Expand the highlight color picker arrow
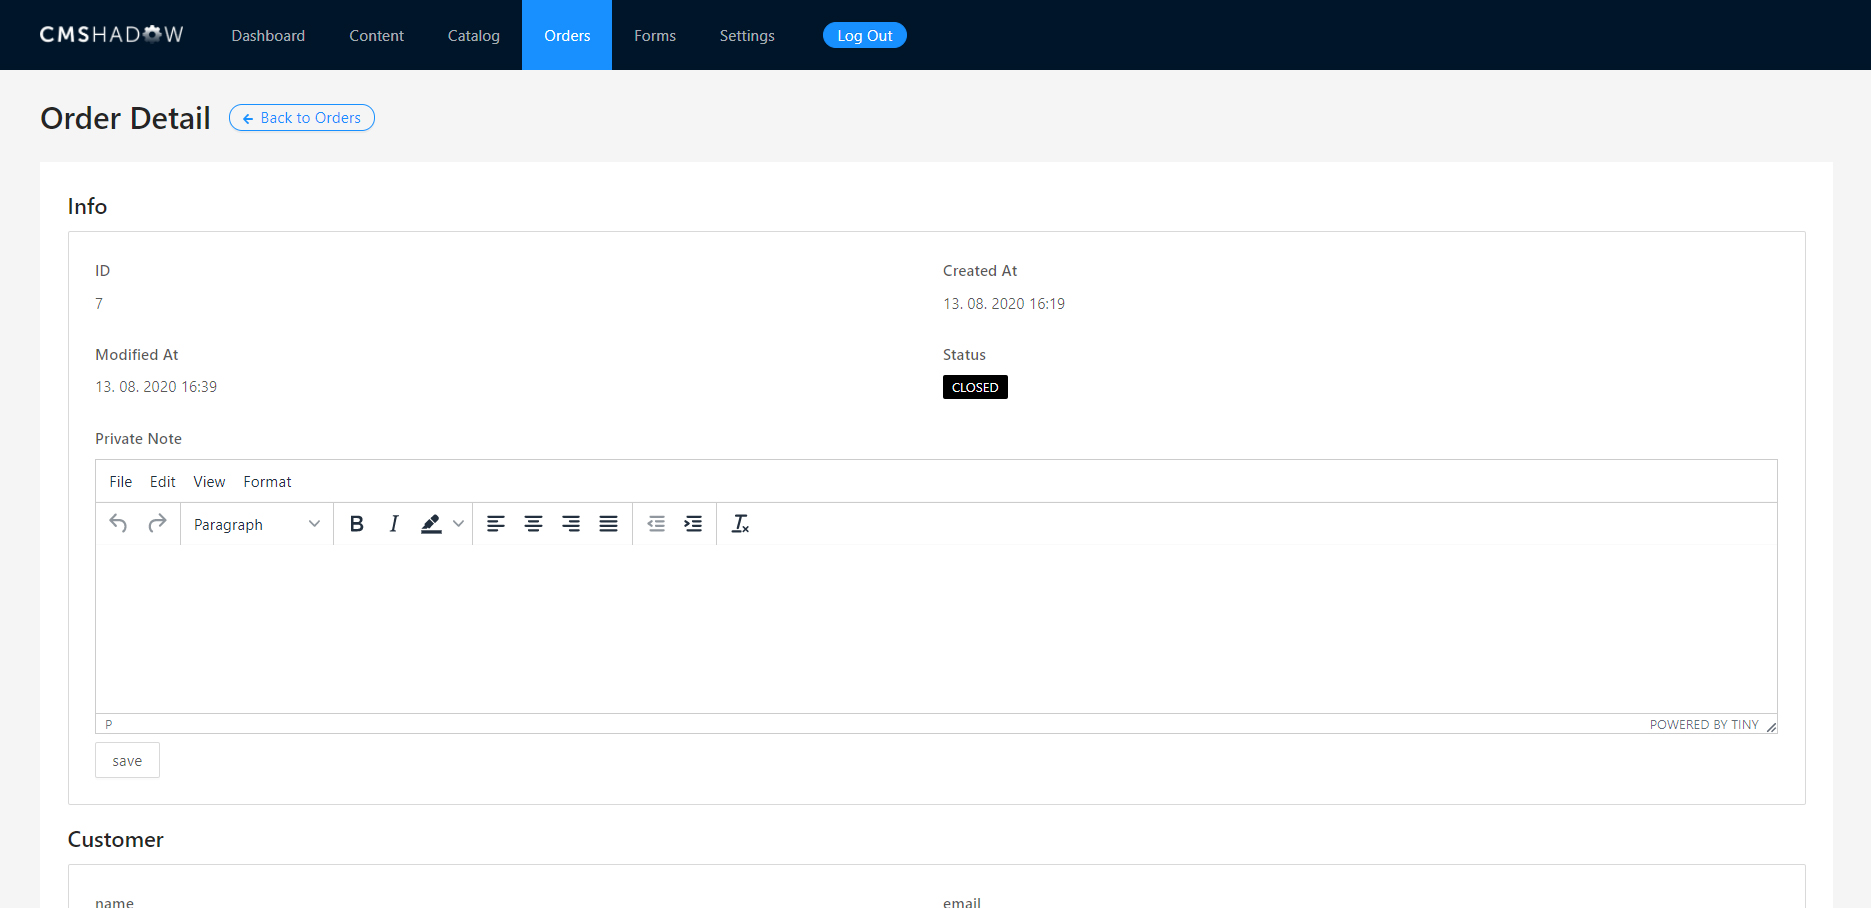Viewport: 1871px width, 908px height. pos(458,524)
